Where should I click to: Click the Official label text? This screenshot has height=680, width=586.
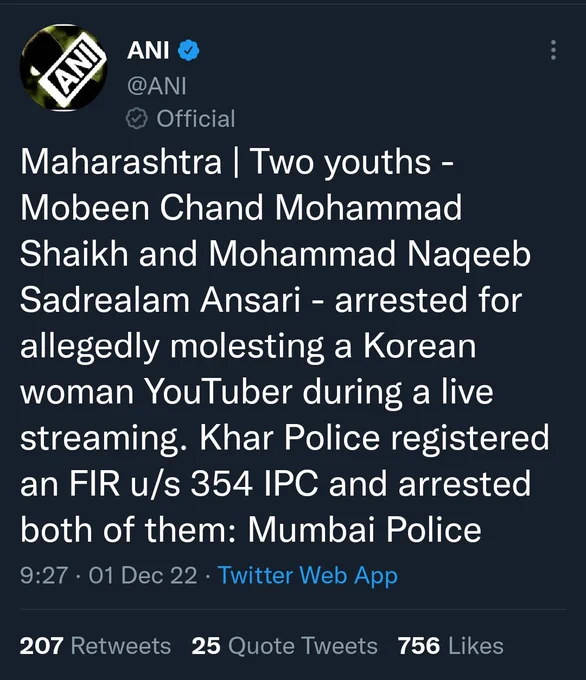(x=196, y=119)
